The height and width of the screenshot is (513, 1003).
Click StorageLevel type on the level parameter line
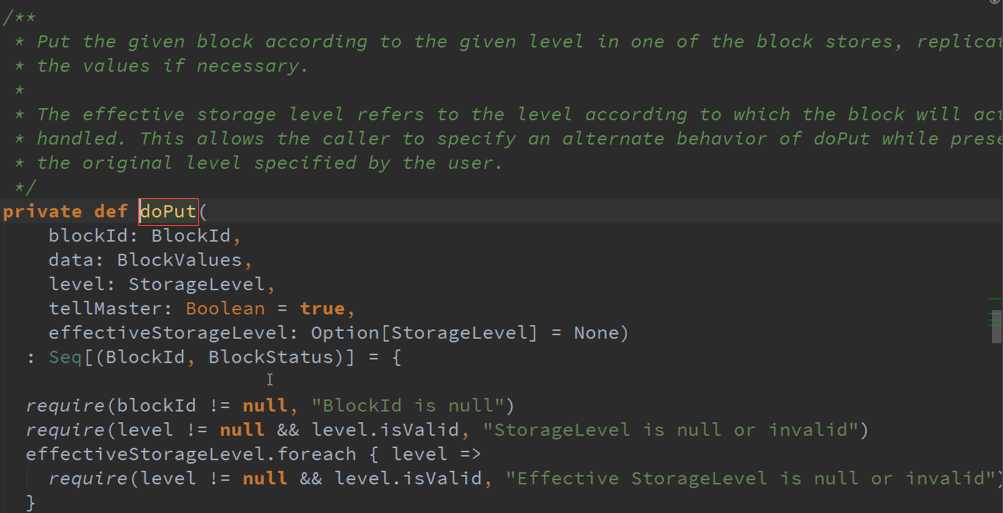(x=196, y=285)
